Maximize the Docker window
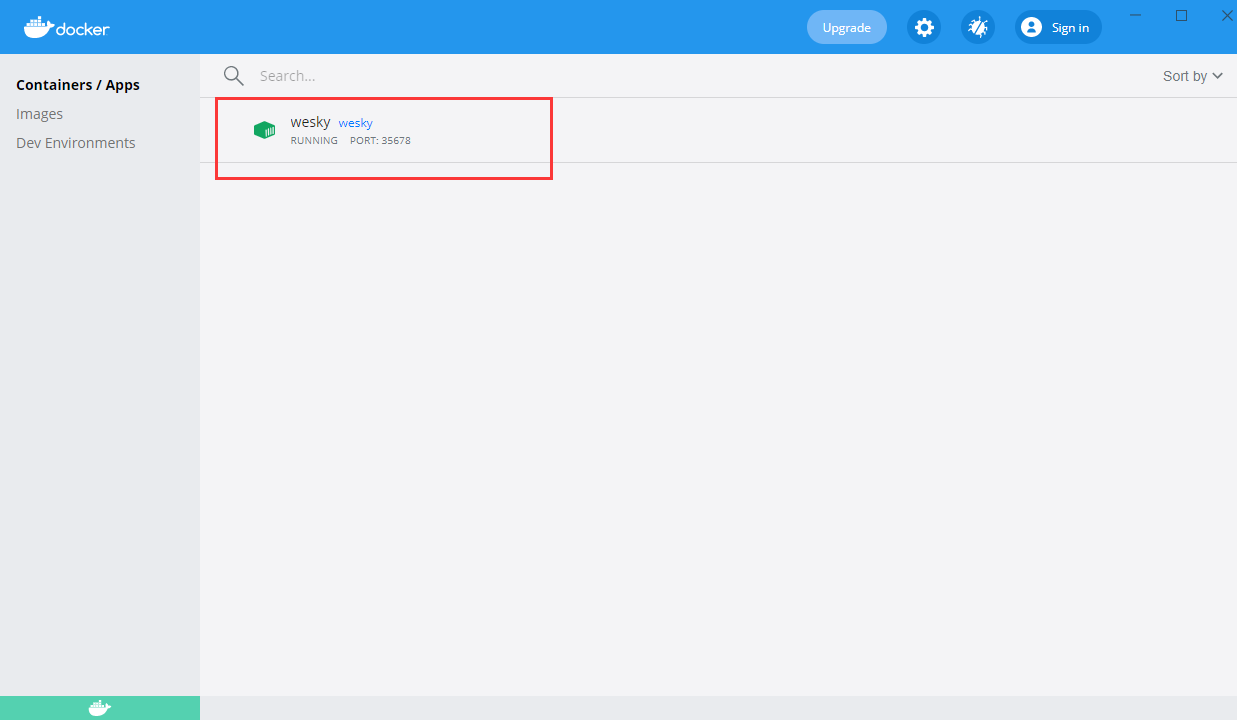Viewport: 1237px width, 720px height. click(x=1181, y=15)
